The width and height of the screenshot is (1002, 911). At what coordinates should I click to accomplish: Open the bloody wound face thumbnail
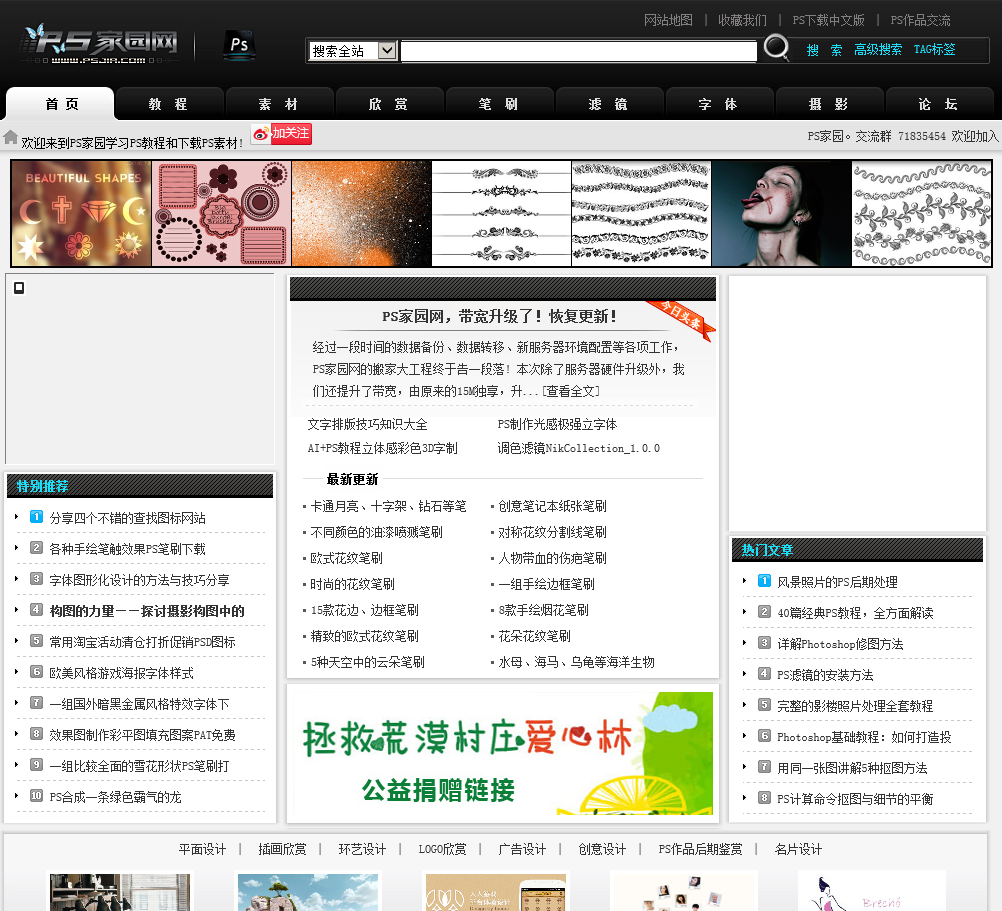(782, 213)
